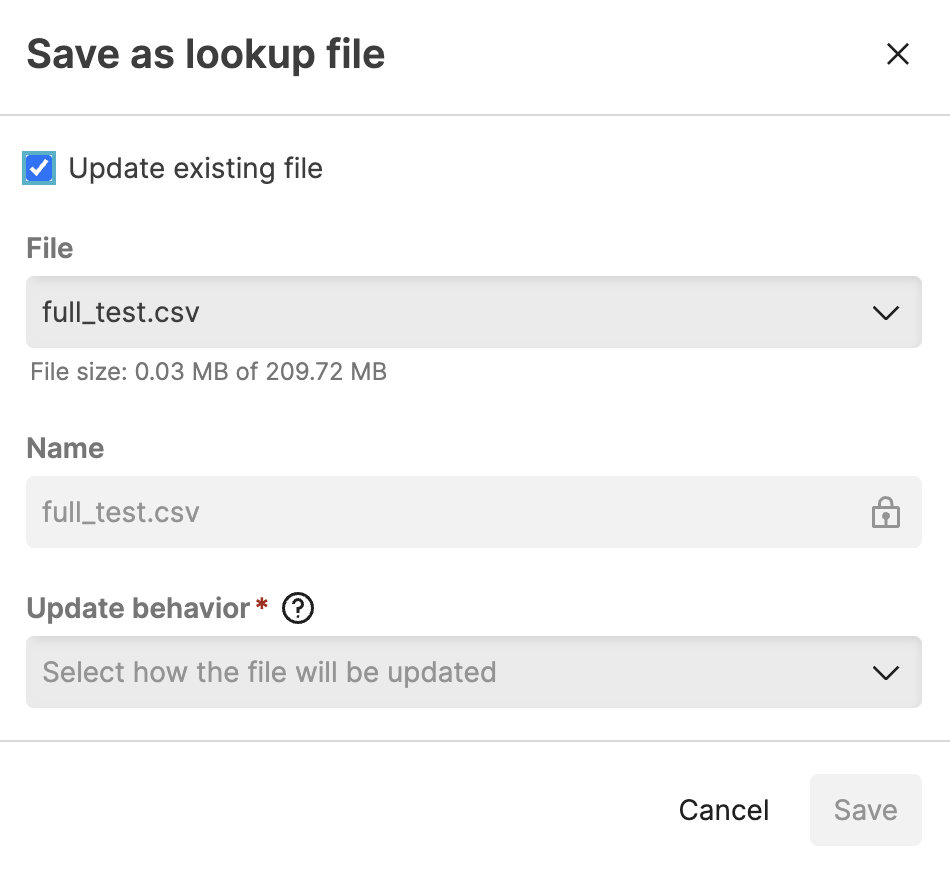
Task: Expand the Update behavior dropdown
Action: 474,672
